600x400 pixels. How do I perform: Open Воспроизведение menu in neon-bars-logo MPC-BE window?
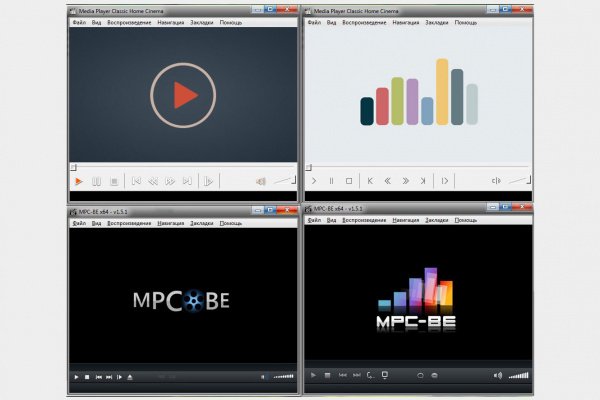click(364, 220)
